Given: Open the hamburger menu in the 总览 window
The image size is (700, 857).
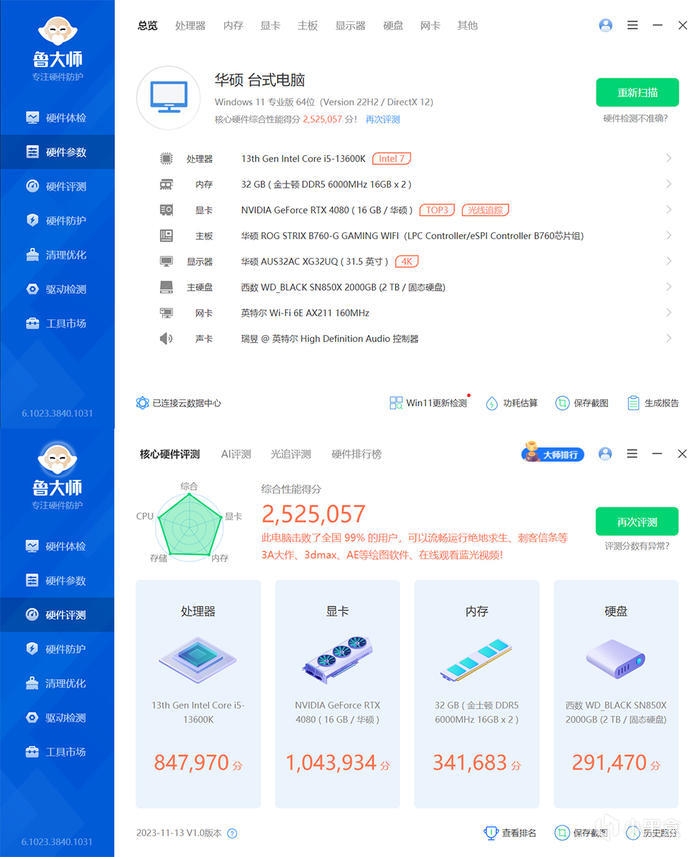Looking at the screenshot, I should click(632, 25).
